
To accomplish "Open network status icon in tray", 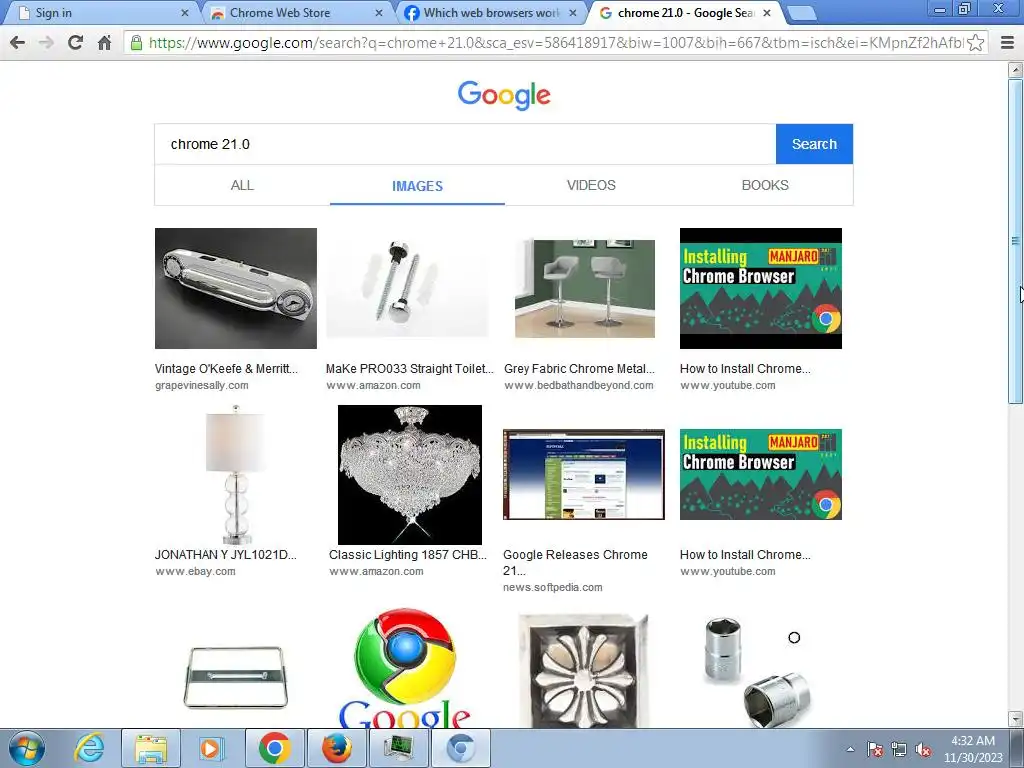I will [x=899, y=749].
